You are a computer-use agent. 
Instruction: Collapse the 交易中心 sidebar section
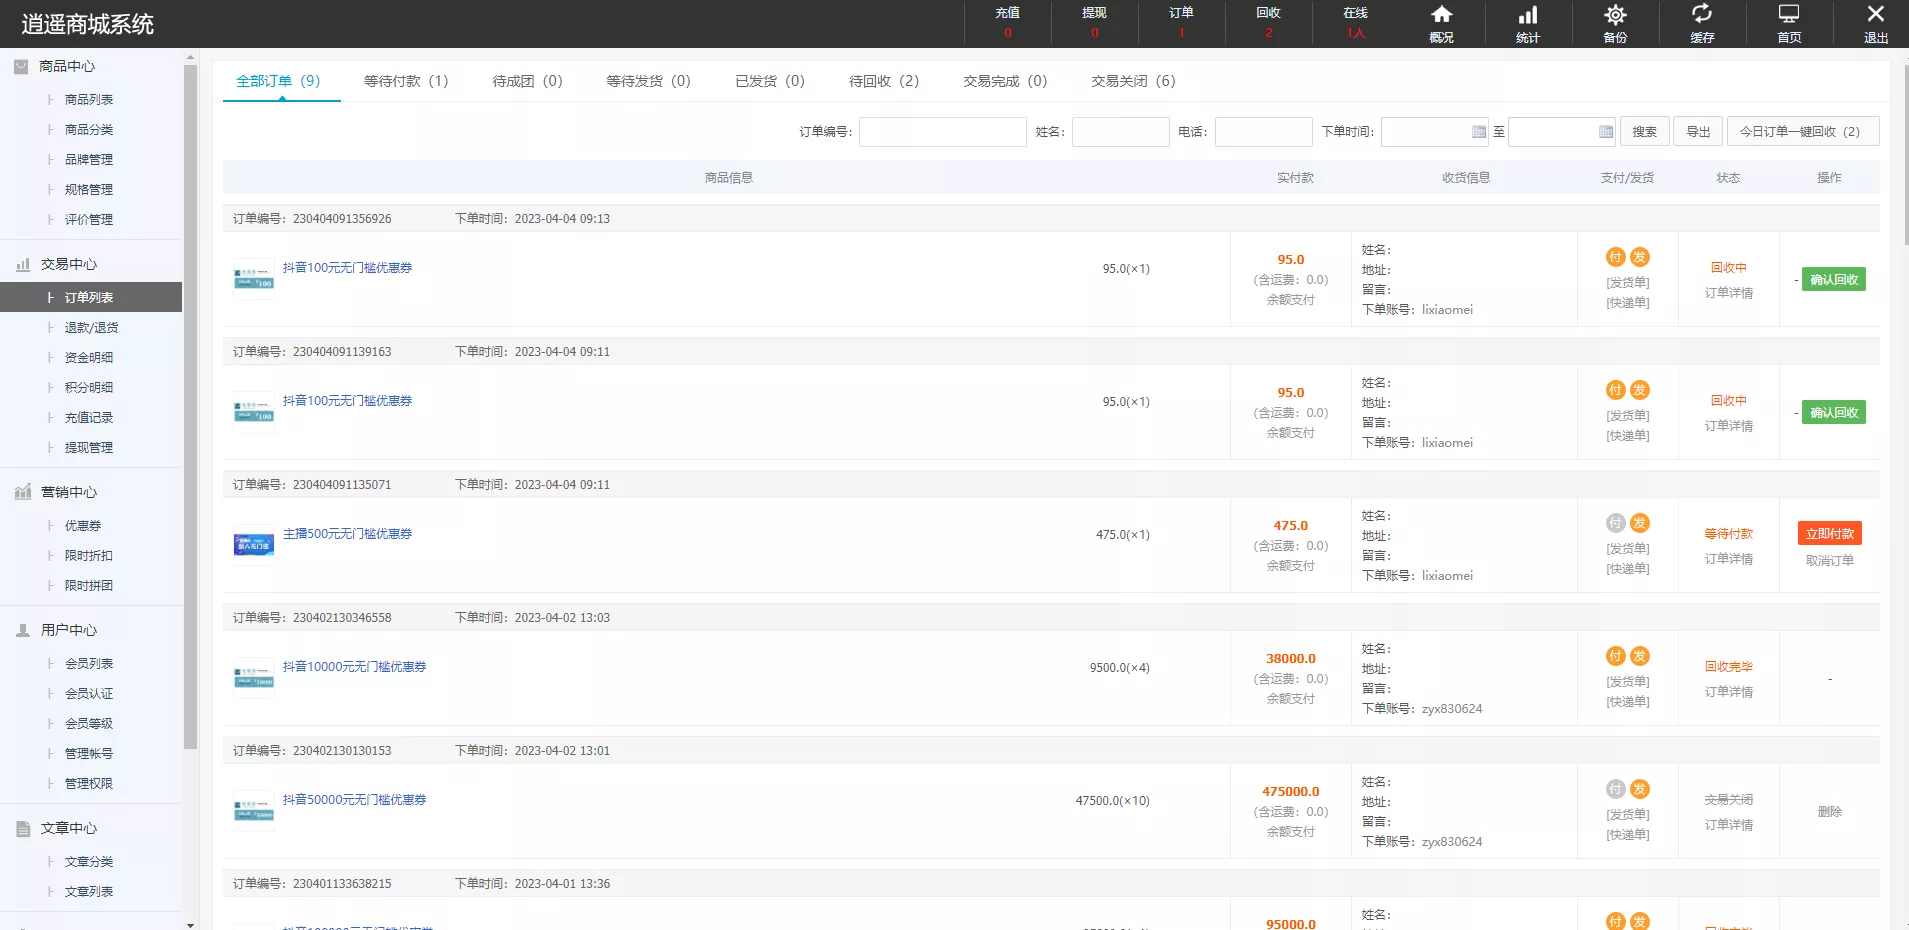[x=68, y=264]
